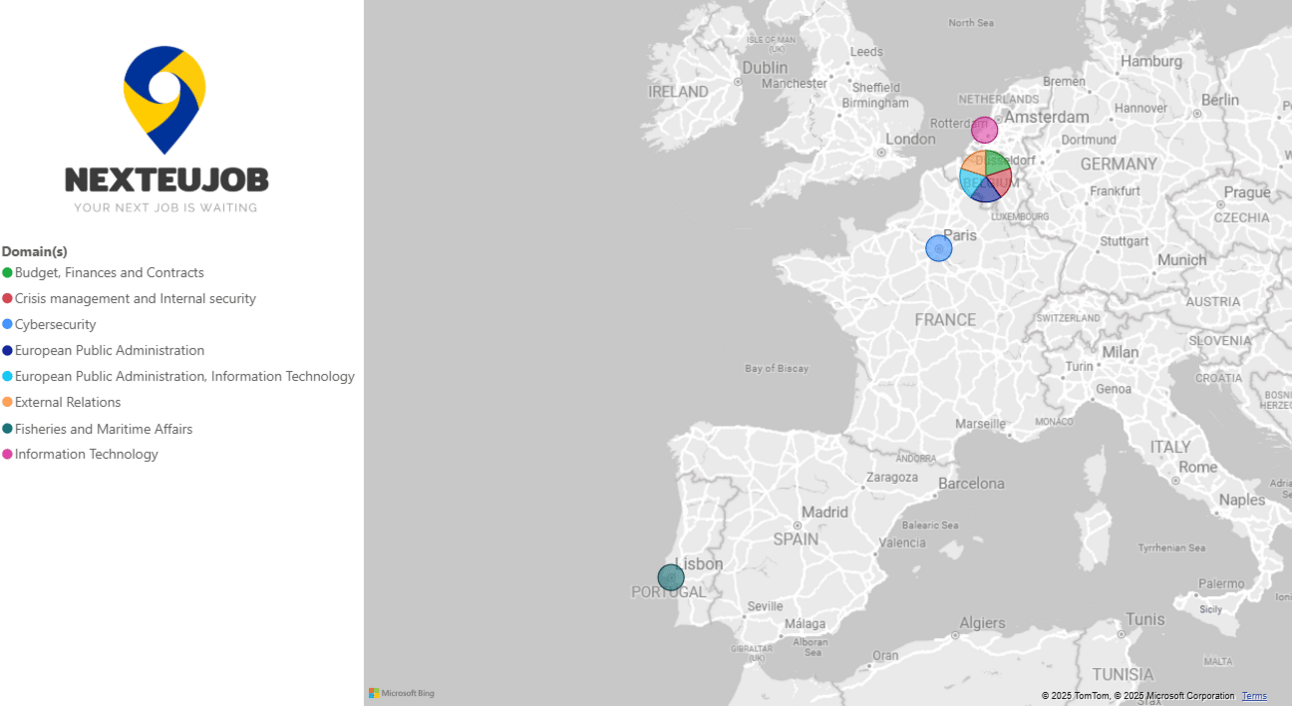The image size is (1292, 706).
Task: Click the Naples label on the map
Action: [1241, 500]
